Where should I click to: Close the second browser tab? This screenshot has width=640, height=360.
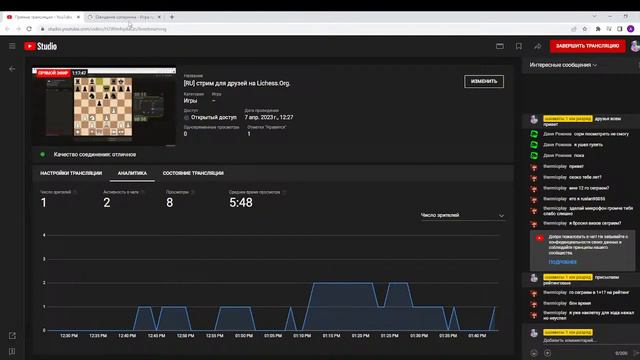click(x=159, y=17)
